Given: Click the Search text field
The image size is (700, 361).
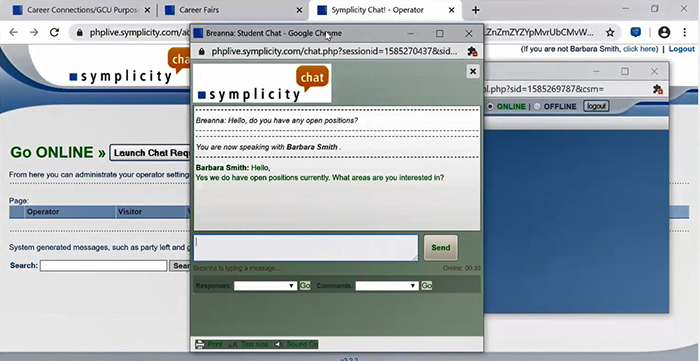Looking at the screenshot, I should click(103, 266).
